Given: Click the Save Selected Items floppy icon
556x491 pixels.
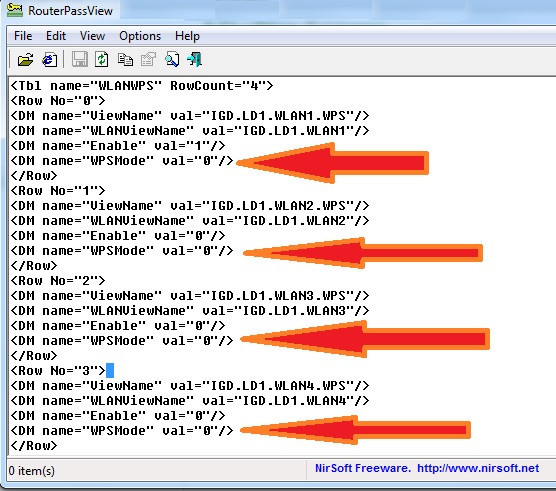Looking at the screenshot, I should [x=79, y=59].
